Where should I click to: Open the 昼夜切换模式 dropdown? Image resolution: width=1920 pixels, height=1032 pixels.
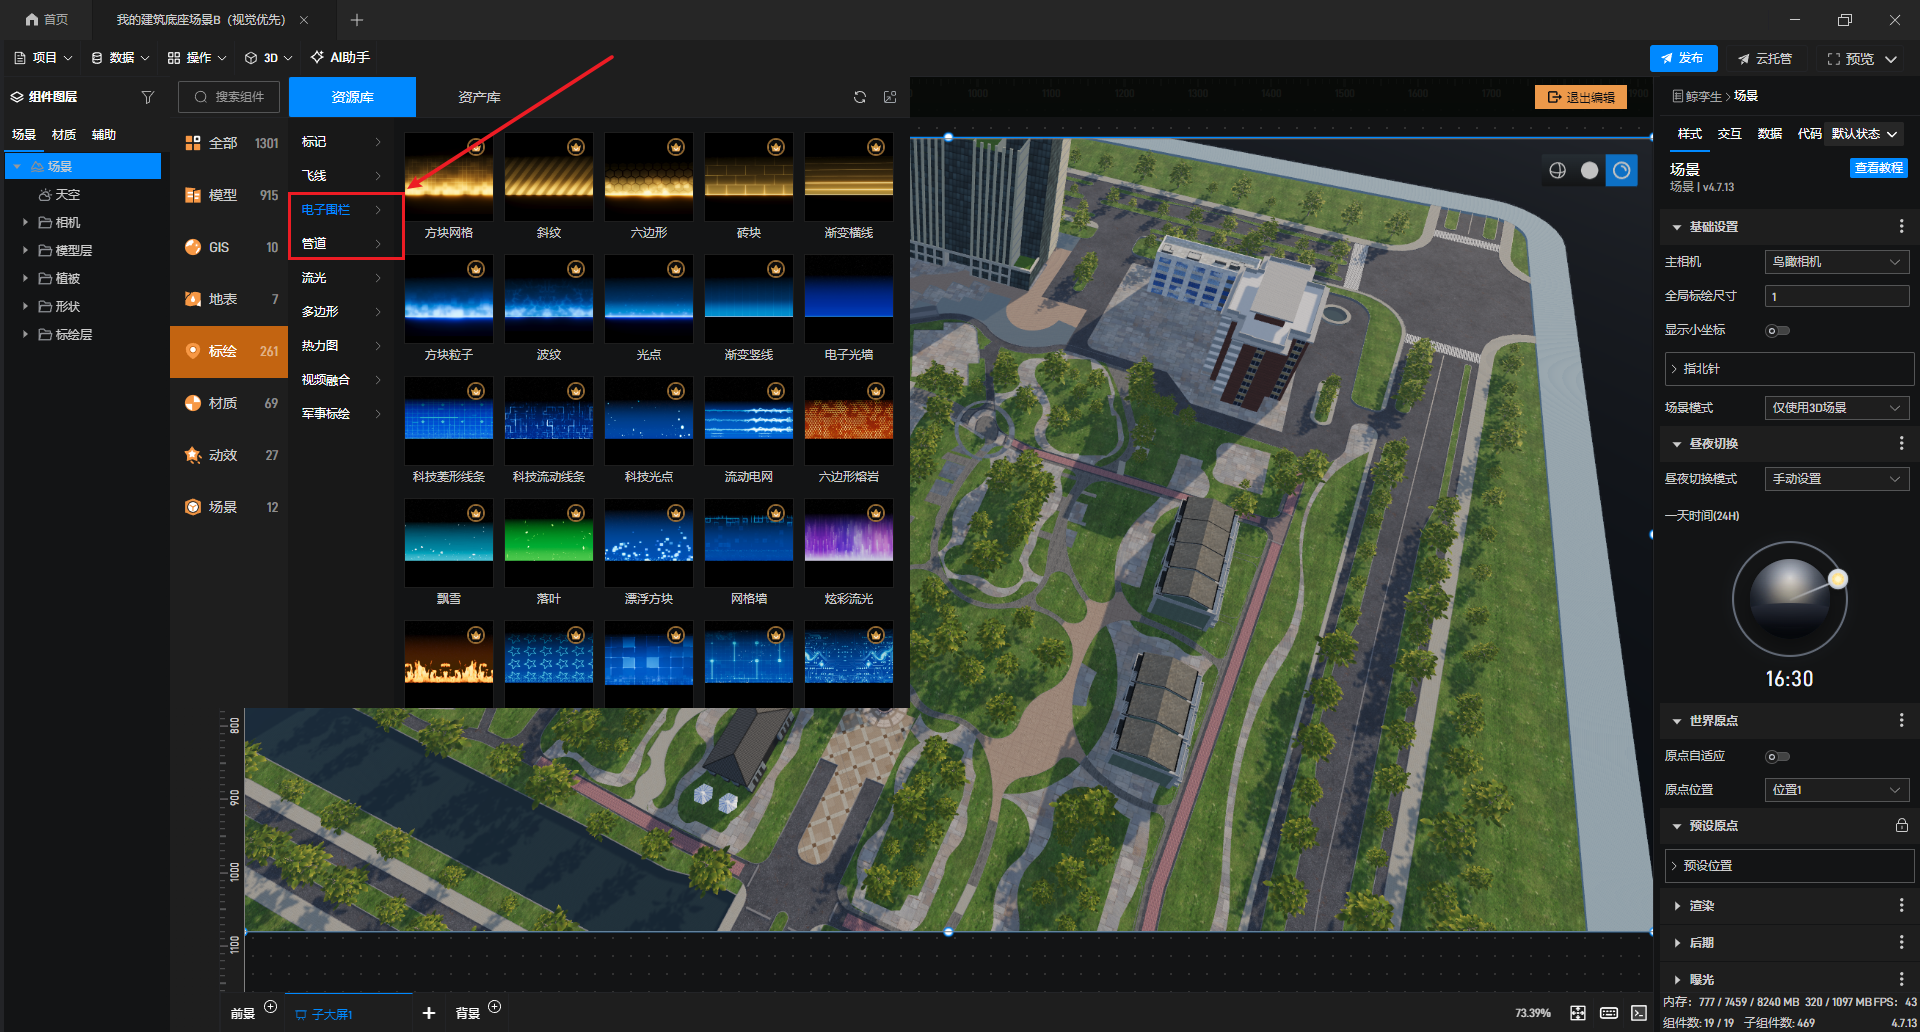point(1837,479)
